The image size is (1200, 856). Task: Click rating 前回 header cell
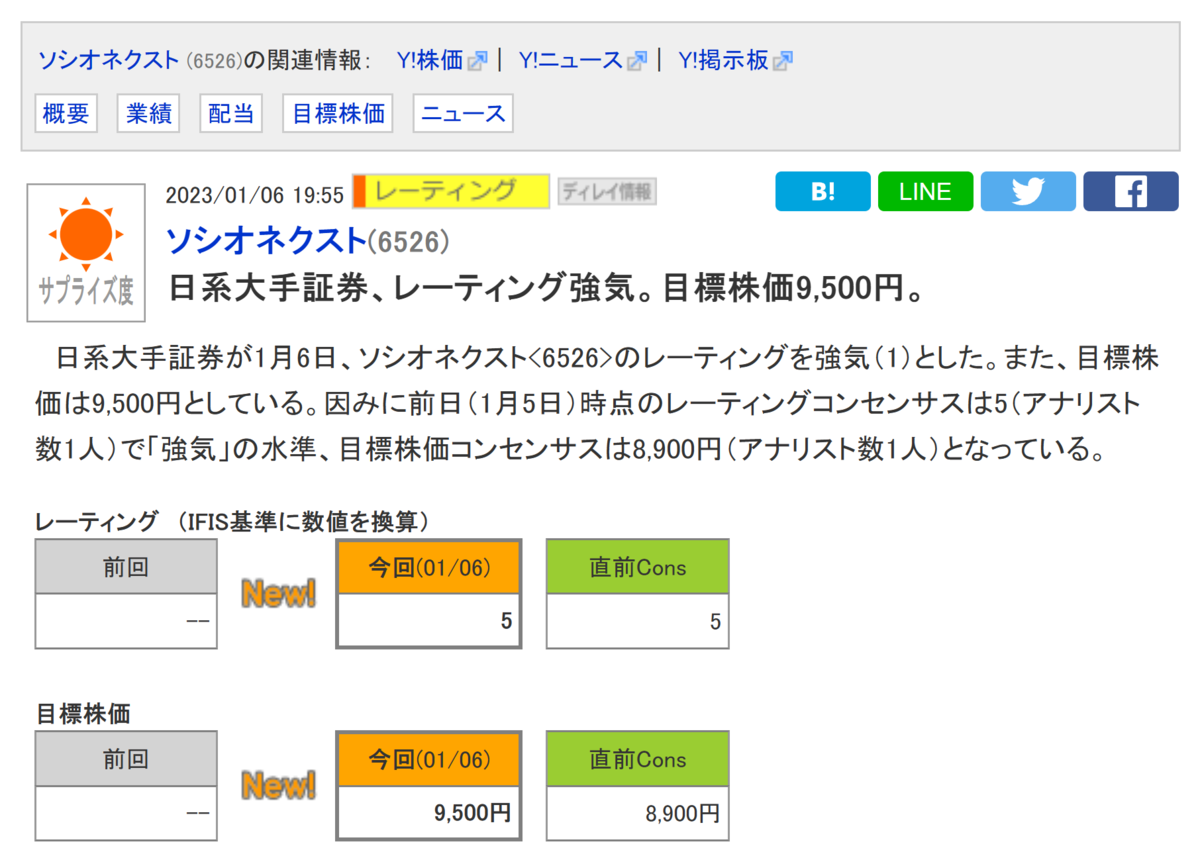click(x=126, y=567)
